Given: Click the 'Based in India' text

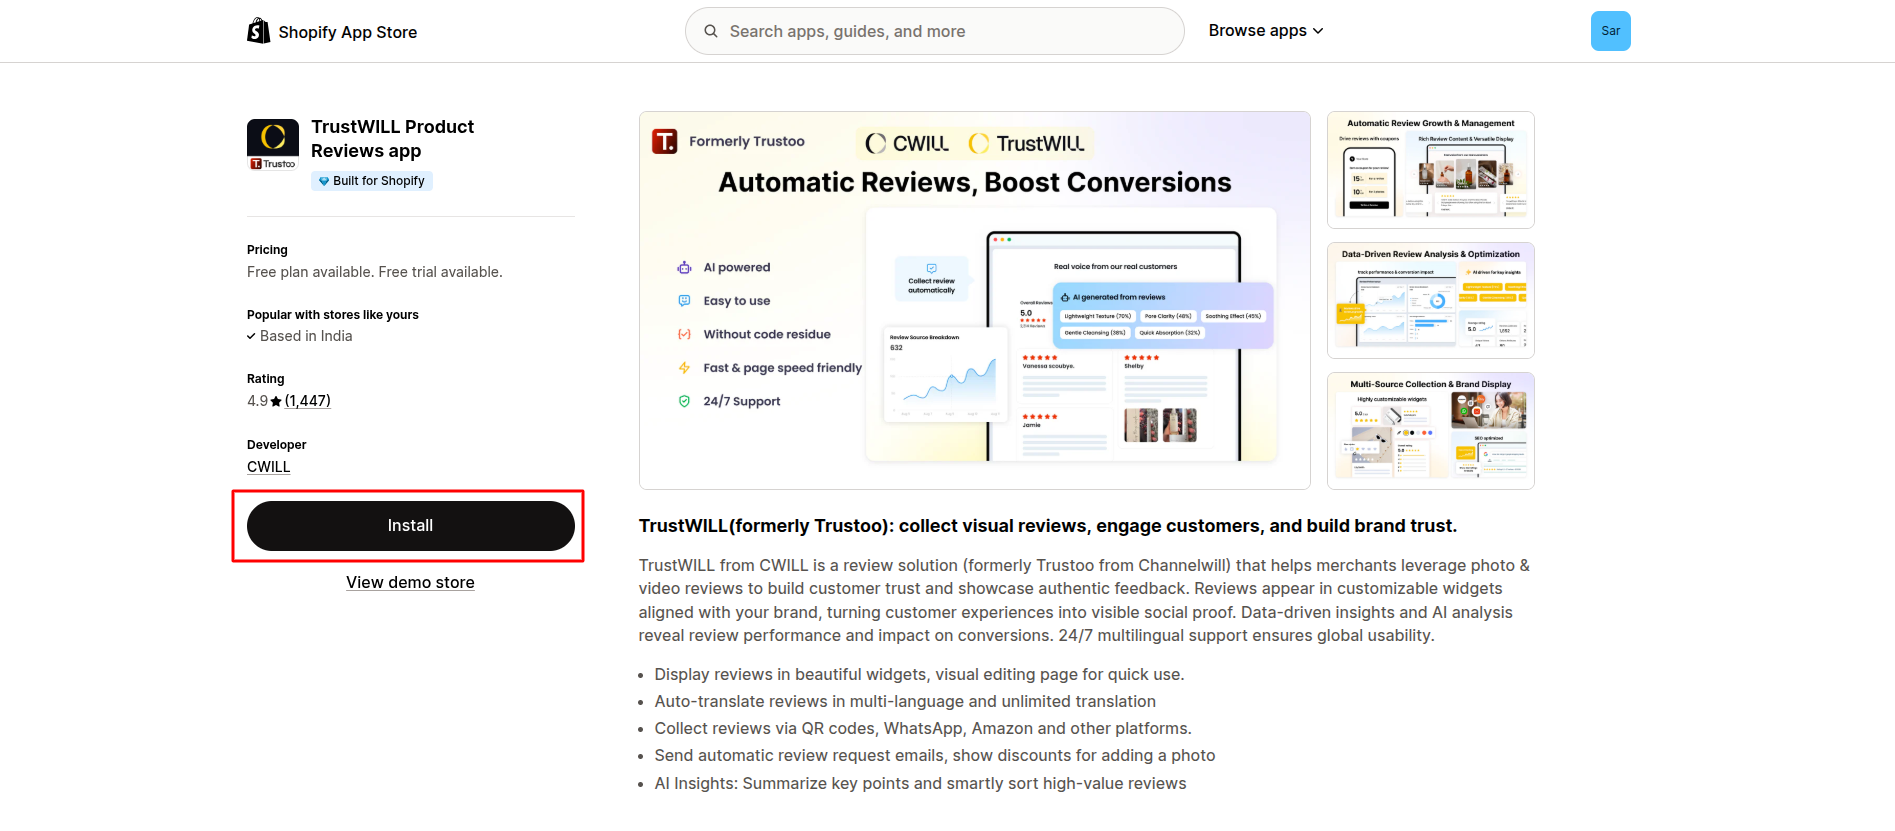Looking at the screenshot, I should coord(306,336).
